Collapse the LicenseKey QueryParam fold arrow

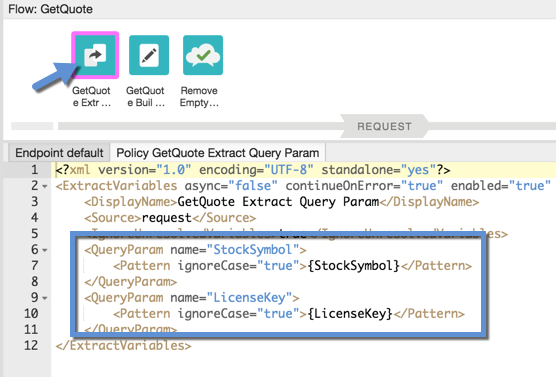click(45, 298)
